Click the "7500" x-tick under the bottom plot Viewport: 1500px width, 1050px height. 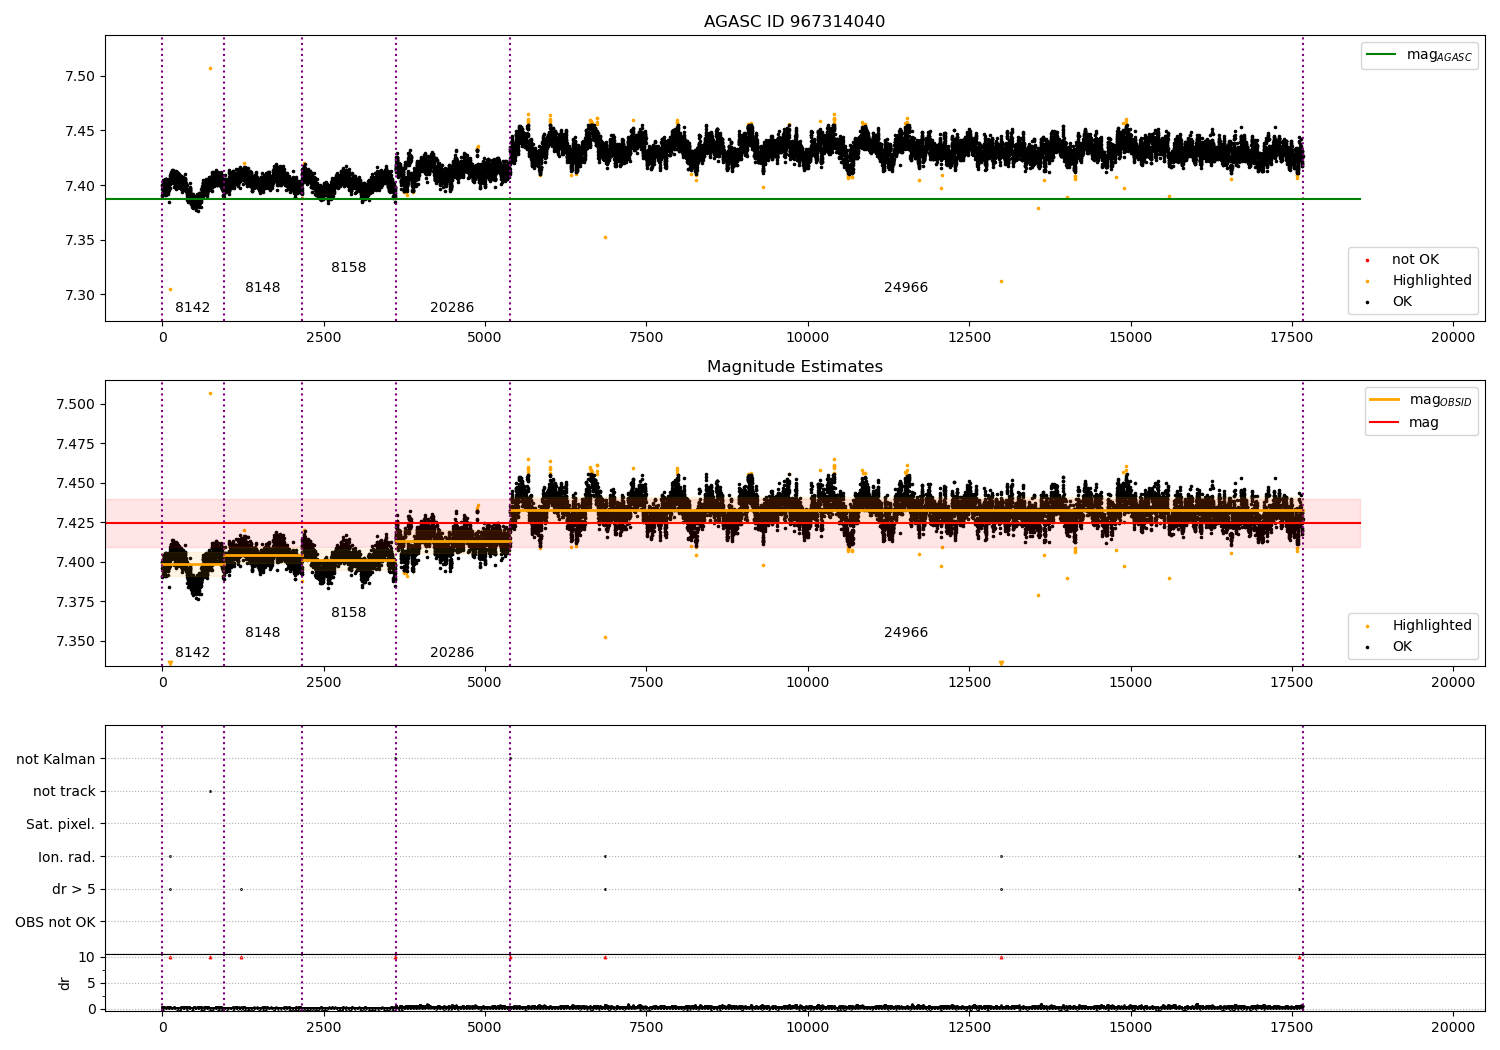(646, 1027)
